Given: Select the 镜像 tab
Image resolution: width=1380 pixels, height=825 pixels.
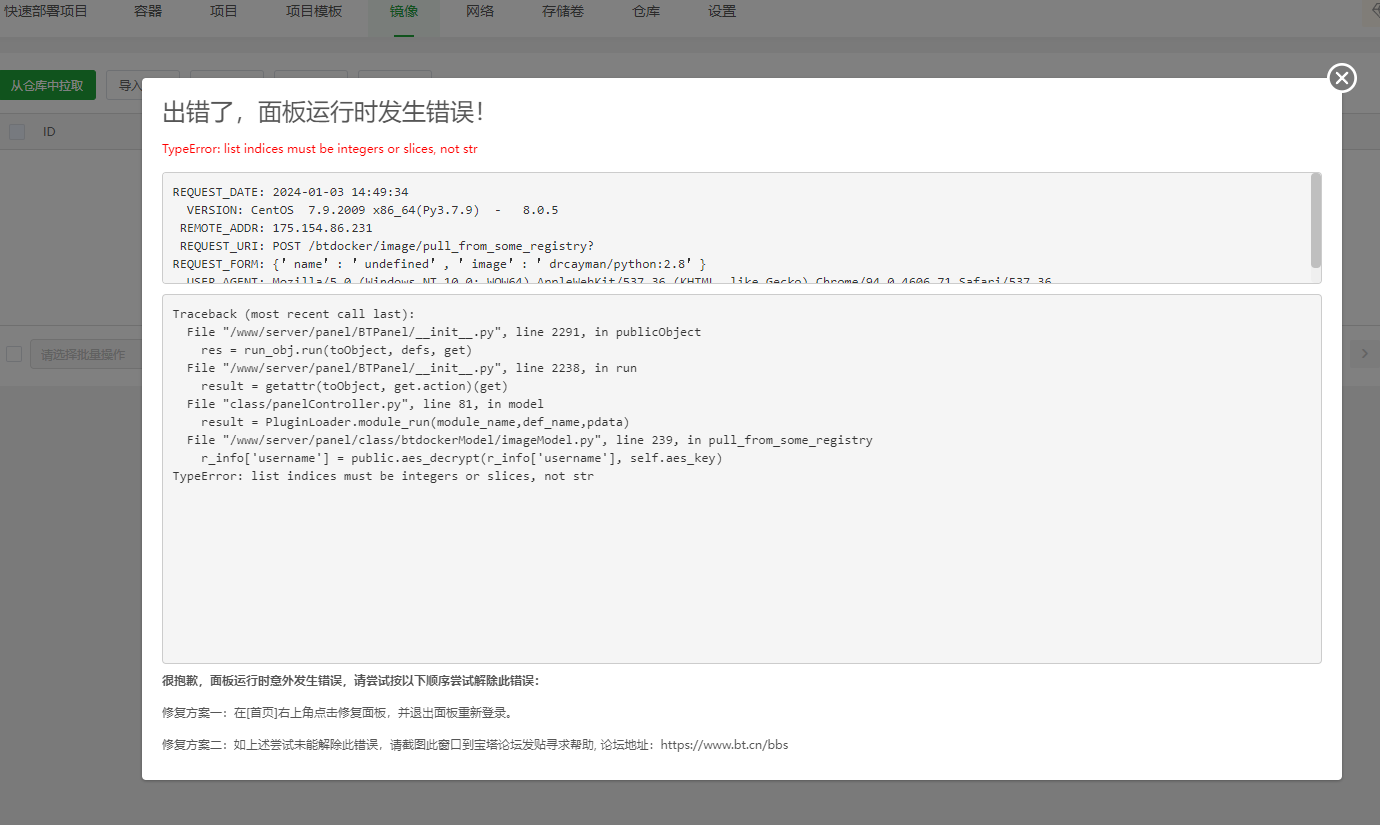Looking at the screenshot, I should click(x=404, y=12).
